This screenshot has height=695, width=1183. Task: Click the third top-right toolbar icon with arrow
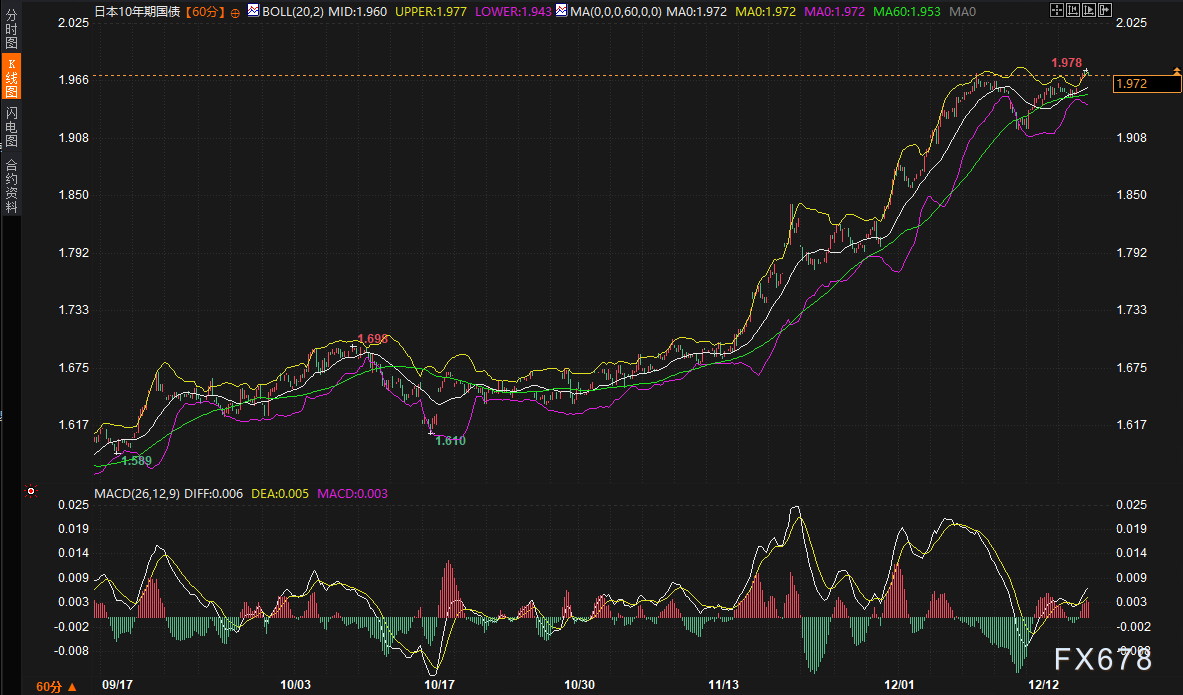[x=1090, y=10]
